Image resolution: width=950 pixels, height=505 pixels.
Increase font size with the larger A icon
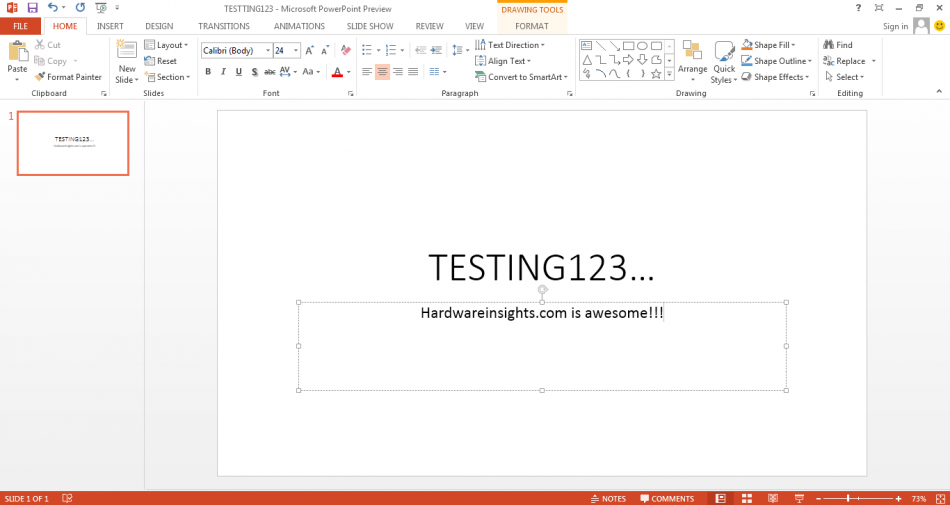[310, 51]
